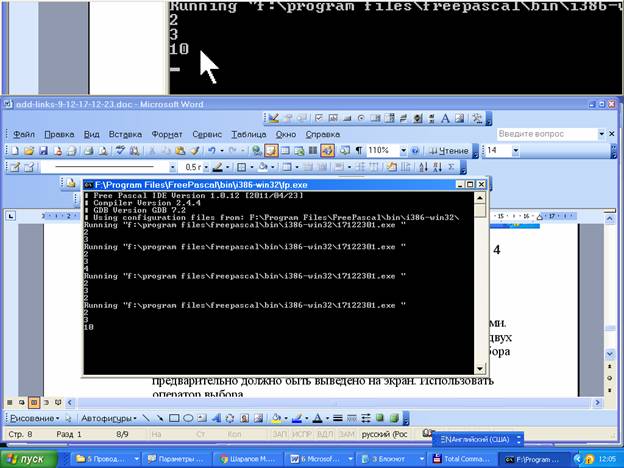Screen dimensions: 624x468
Task: Click the table Eraser icon
Action: click(29, 167)
